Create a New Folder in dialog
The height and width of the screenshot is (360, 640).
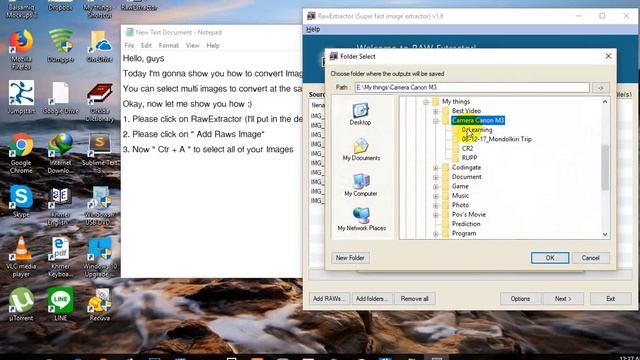click(x=350, y=258)
